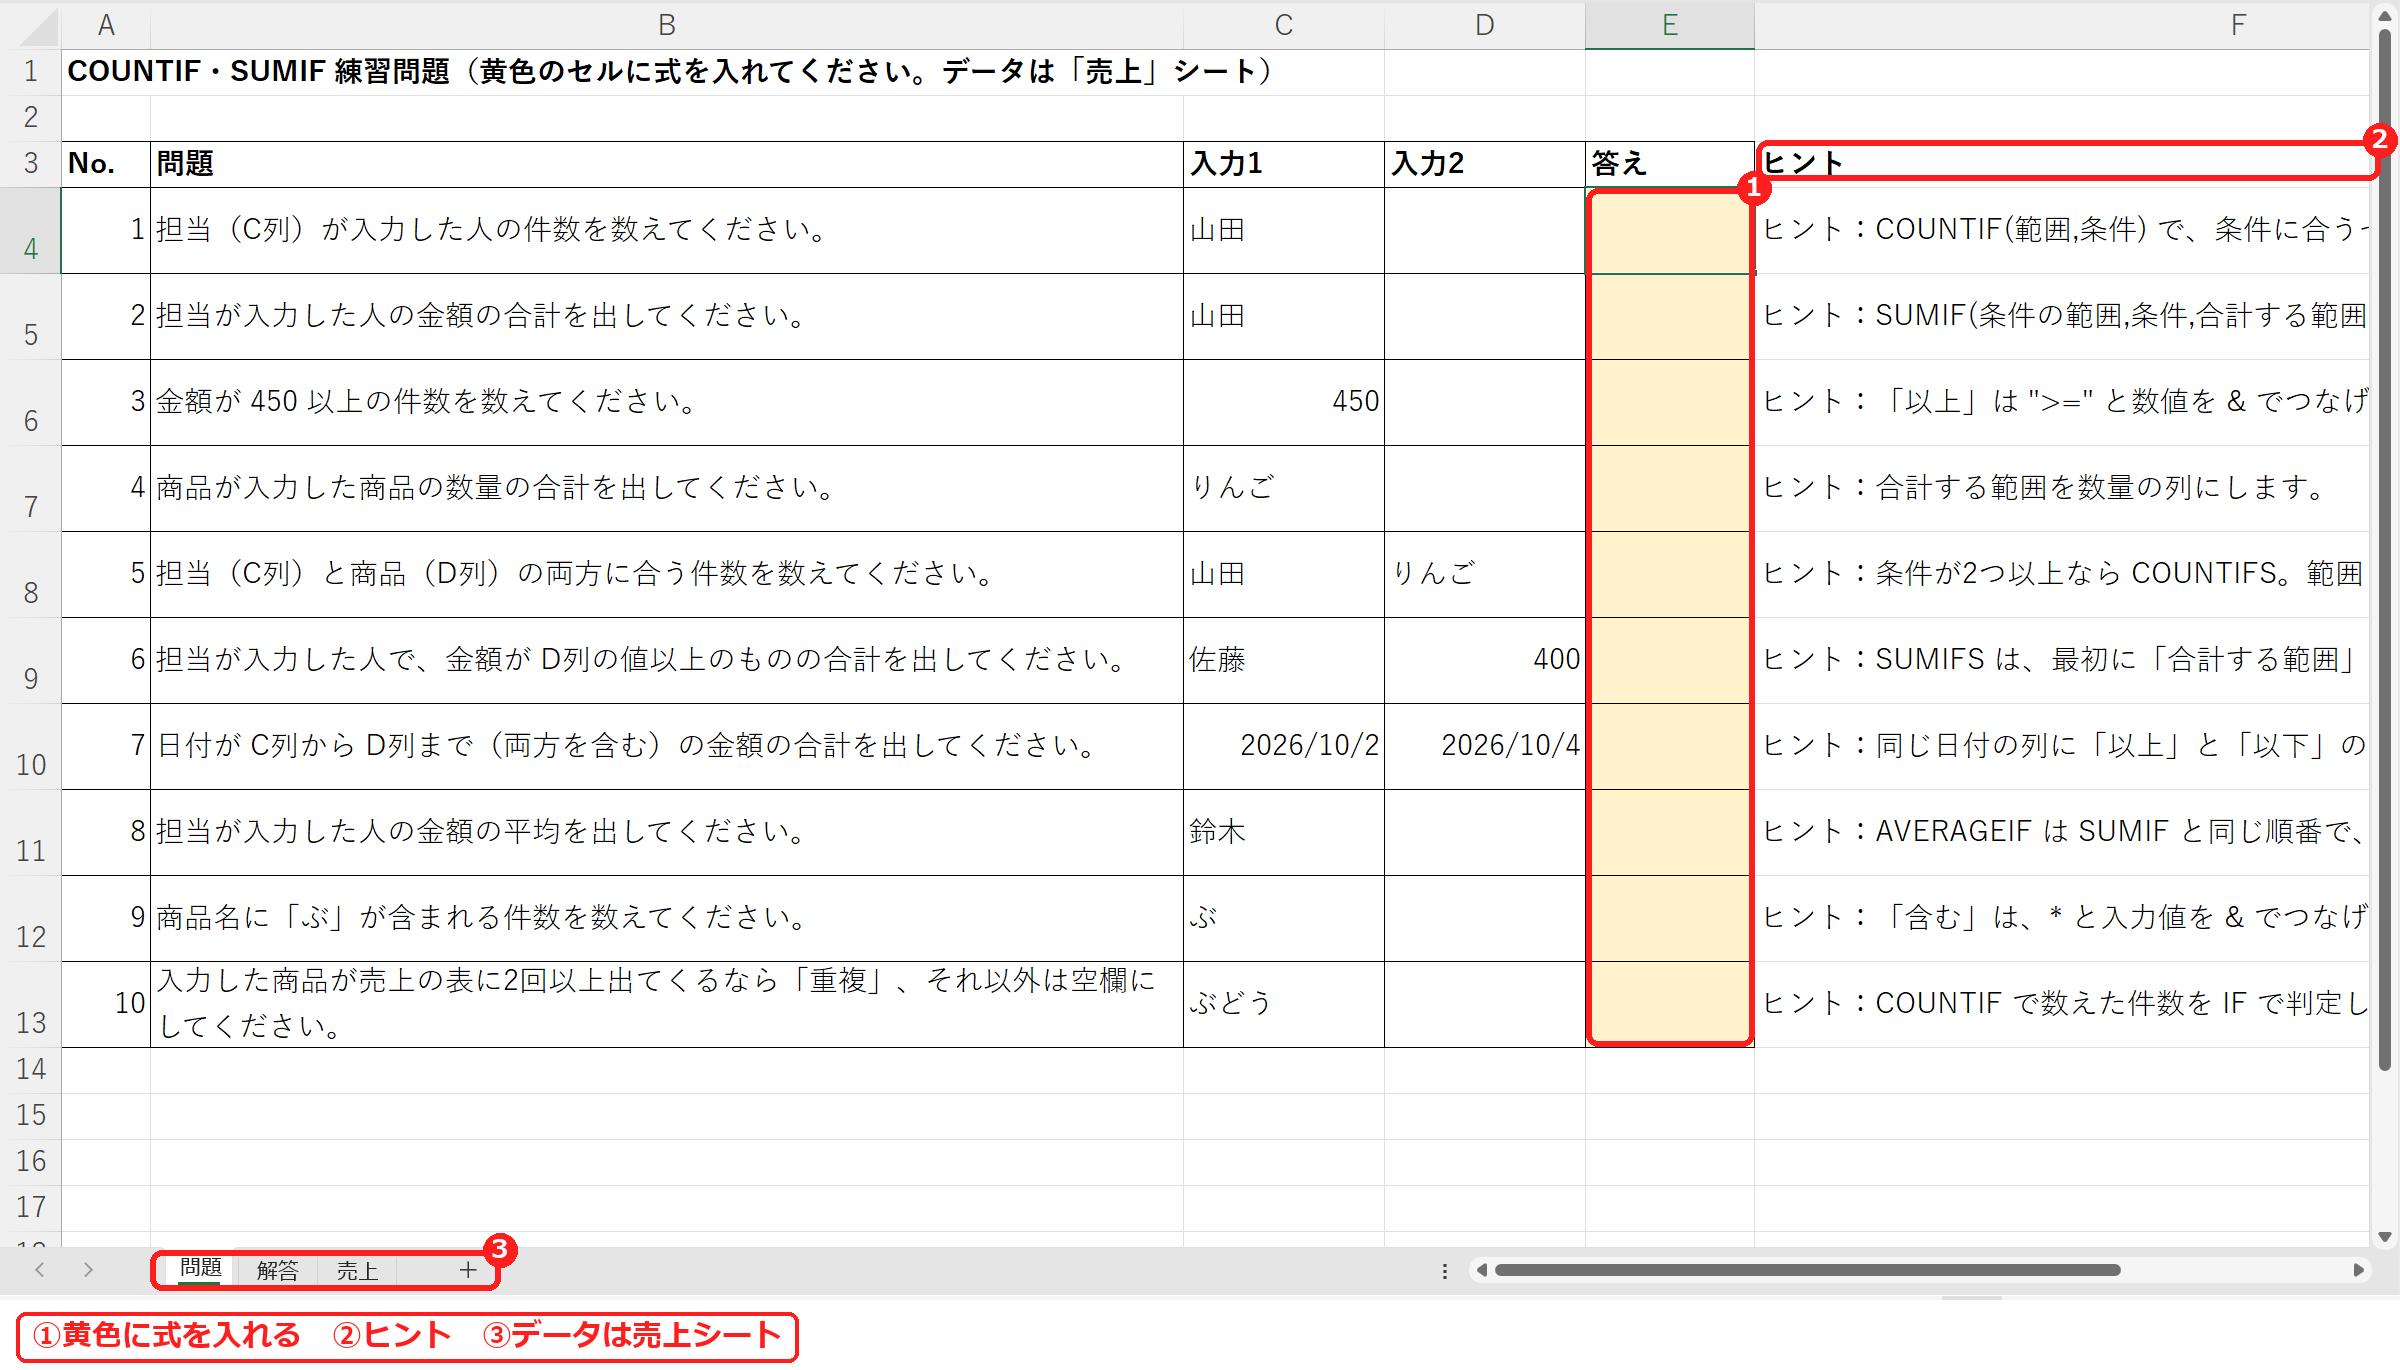Select row 13 header
Screen dimensions: 2400x1370
pyautogui.click(x=31, y=1005)
